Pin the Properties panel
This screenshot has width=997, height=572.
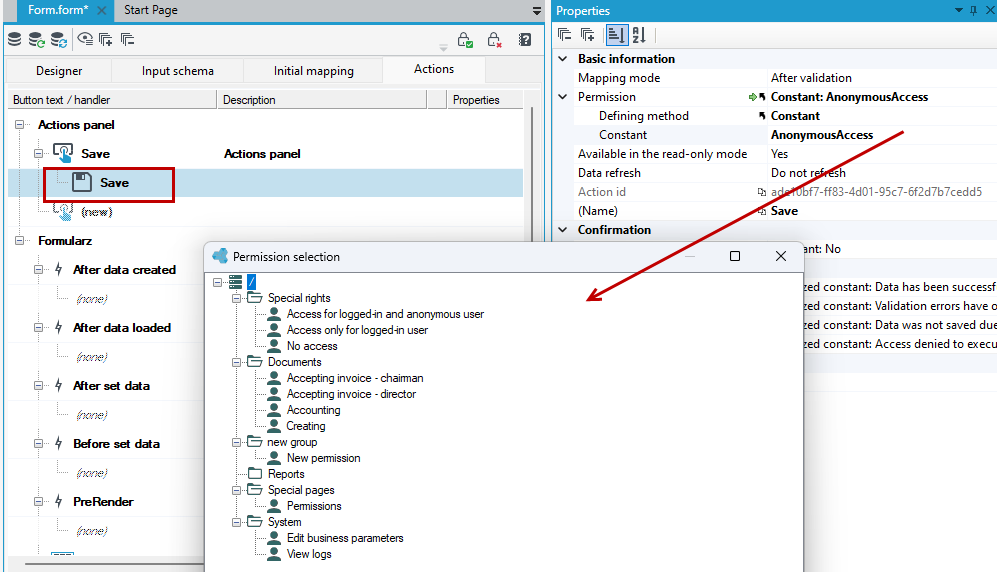pos(973,10)
